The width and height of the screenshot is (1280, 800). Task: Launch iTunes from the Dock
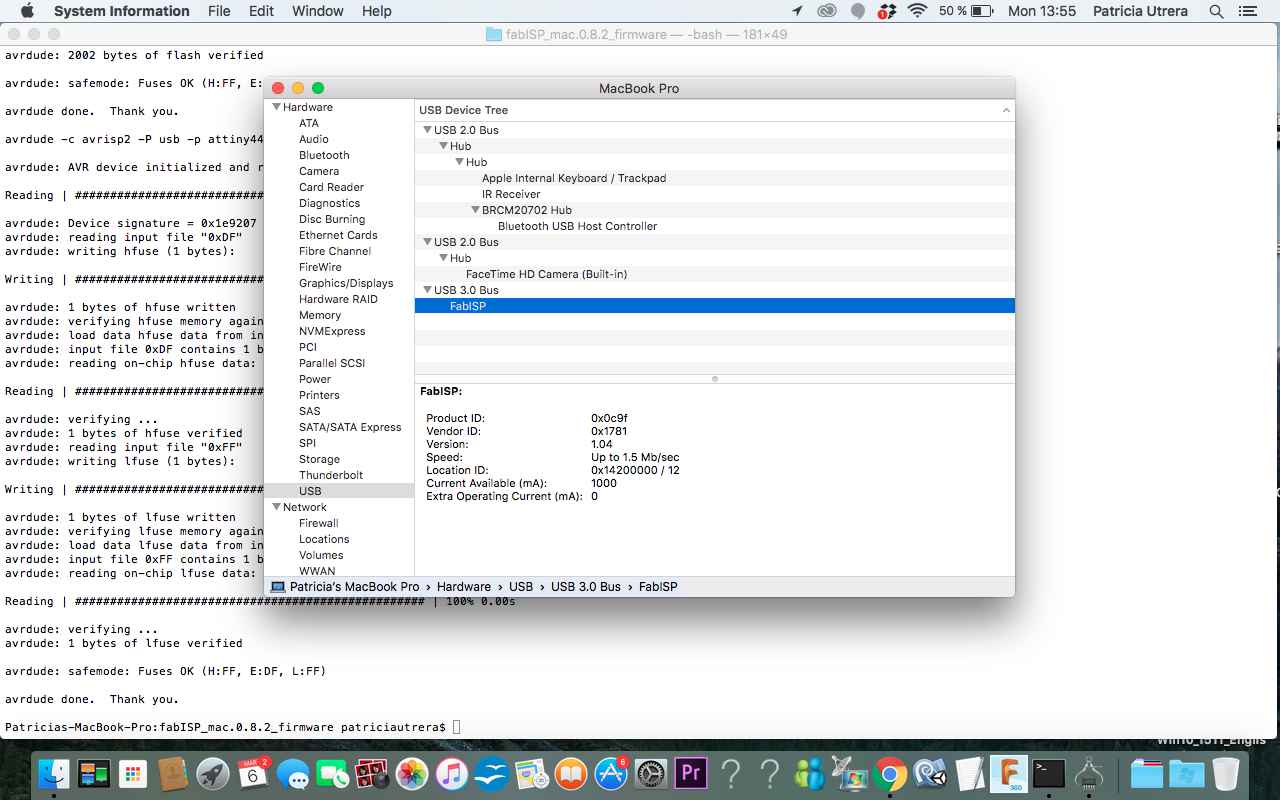pyautogui.click(x=452, y=774)
